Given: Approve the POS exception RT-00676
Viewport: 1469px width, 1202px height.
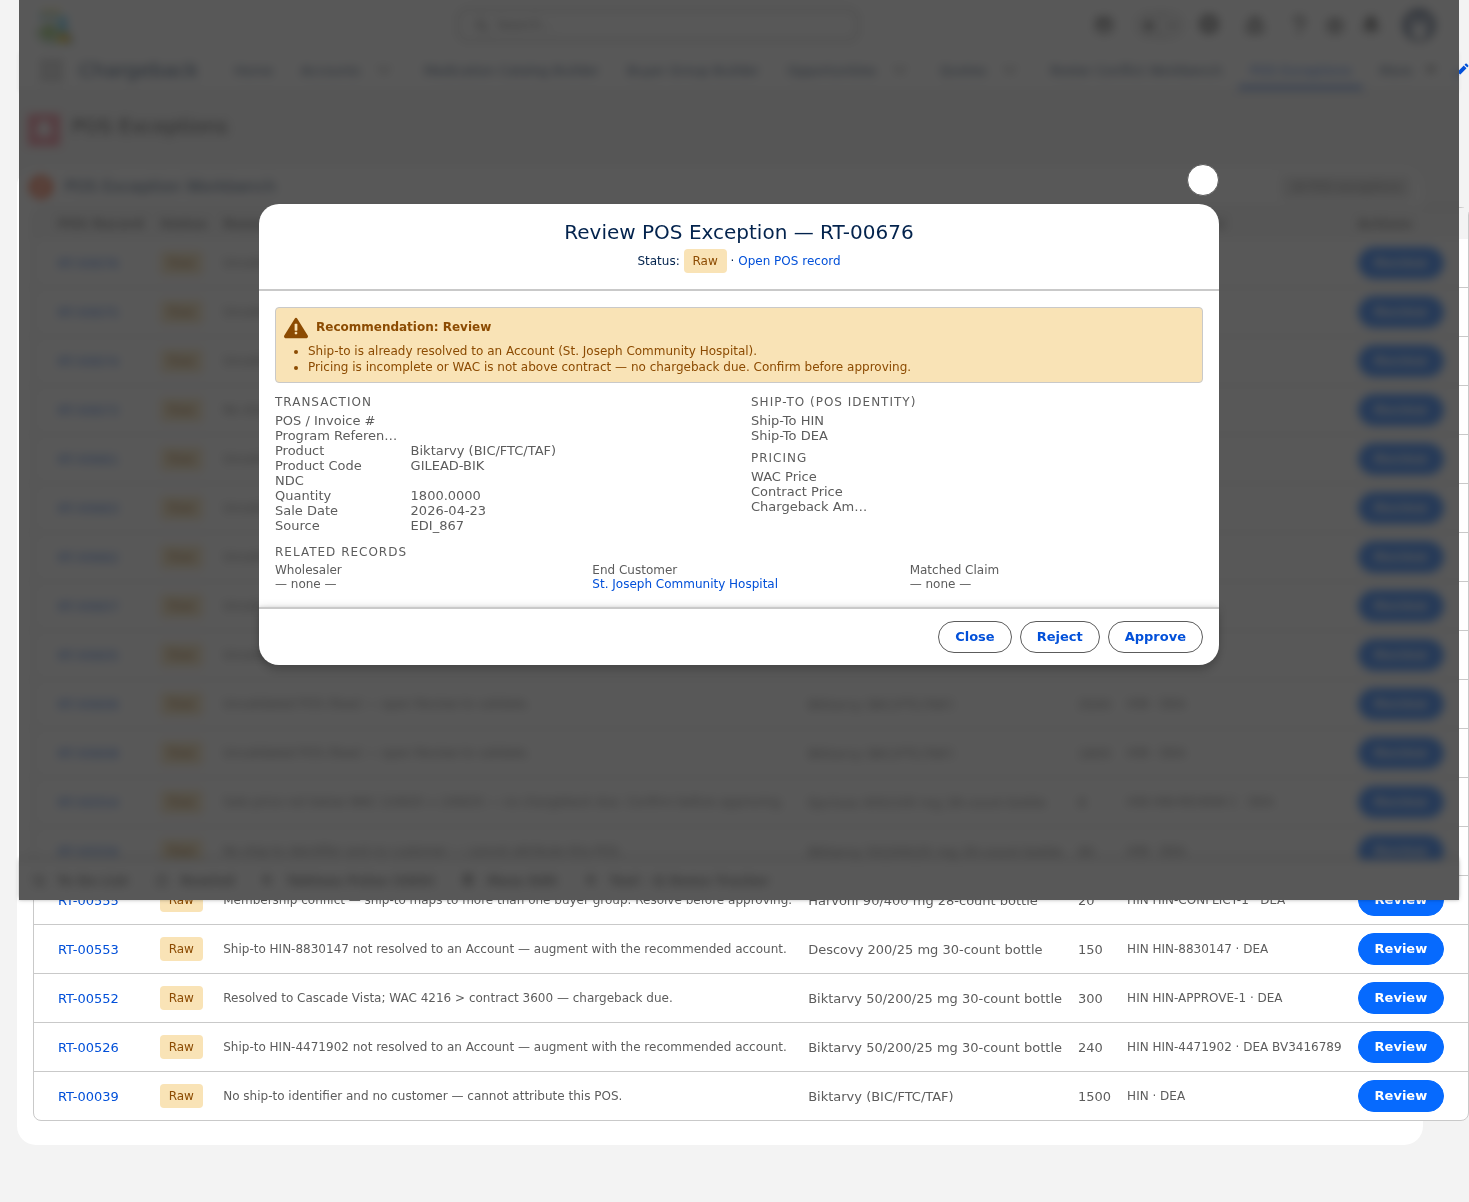Looking at the screenshot, I should click(x=1155, y=637).
